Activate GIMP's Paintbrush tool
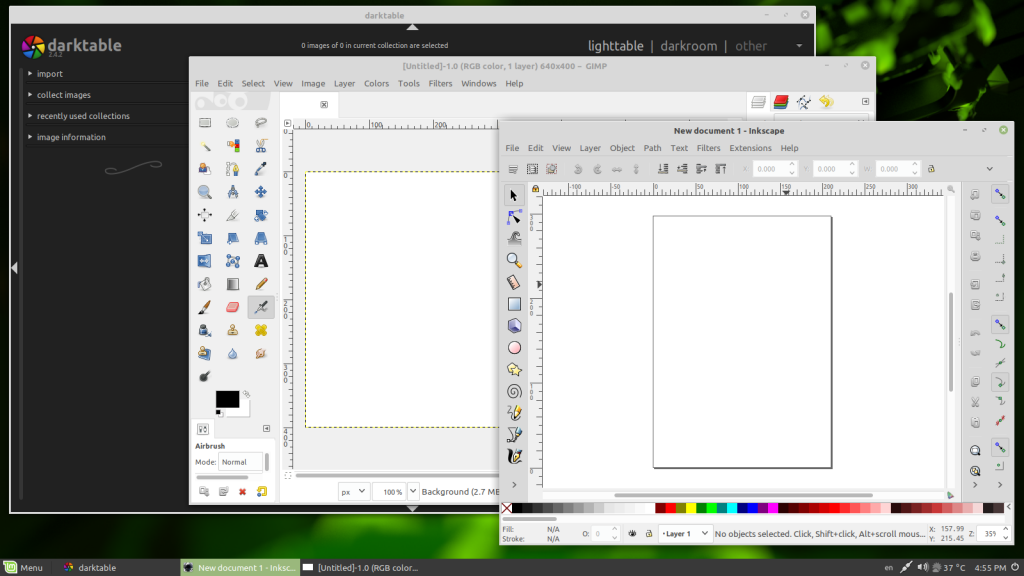Screen dimensions: 1024x576 [205, 306]
